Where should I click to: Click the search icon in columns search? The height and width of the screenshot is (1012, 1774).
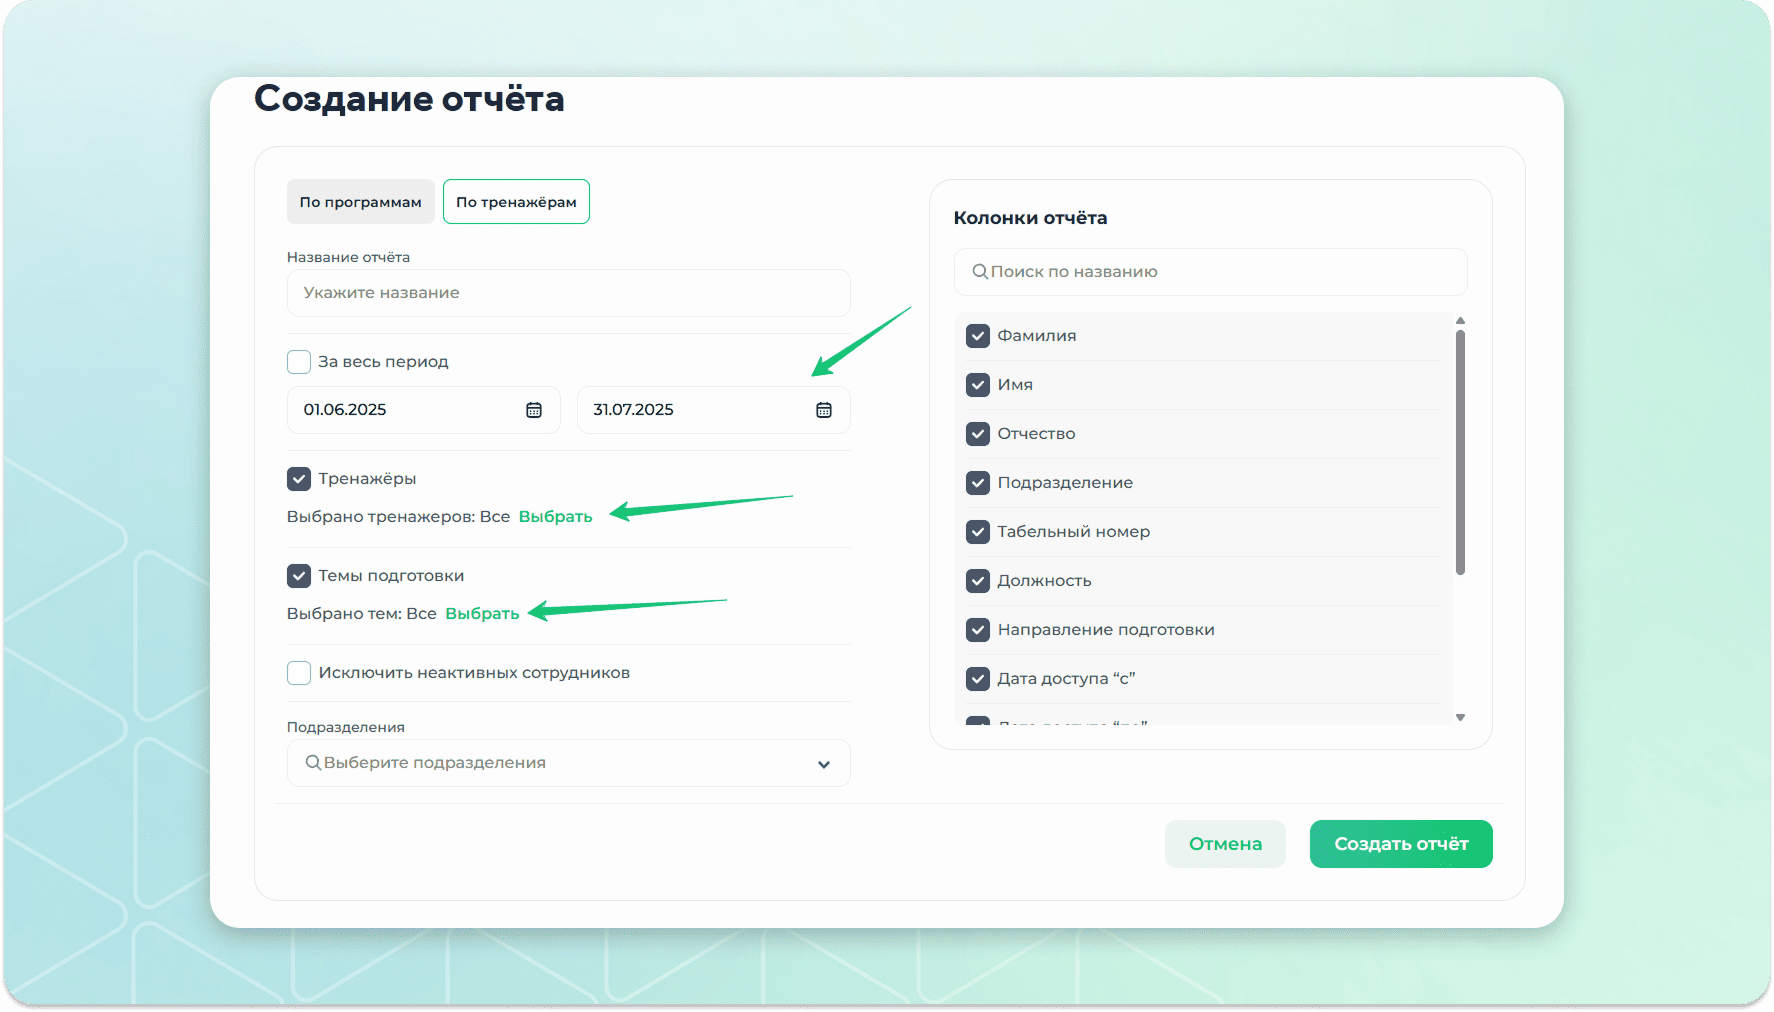(980, 272)
